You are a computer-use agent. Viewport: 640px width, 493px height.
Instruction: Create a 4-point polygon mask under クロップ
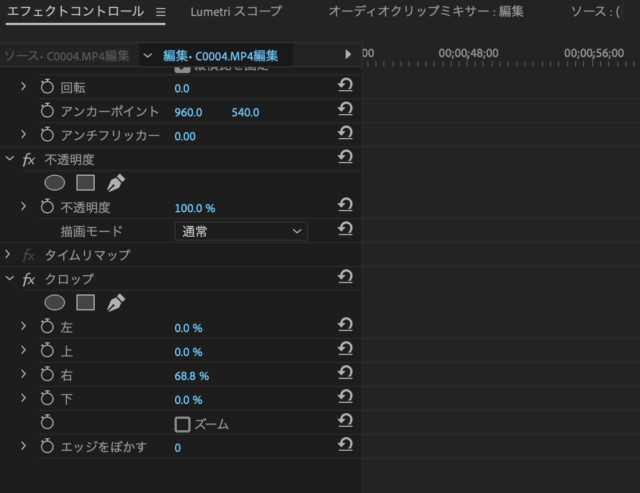coord(85,303)
